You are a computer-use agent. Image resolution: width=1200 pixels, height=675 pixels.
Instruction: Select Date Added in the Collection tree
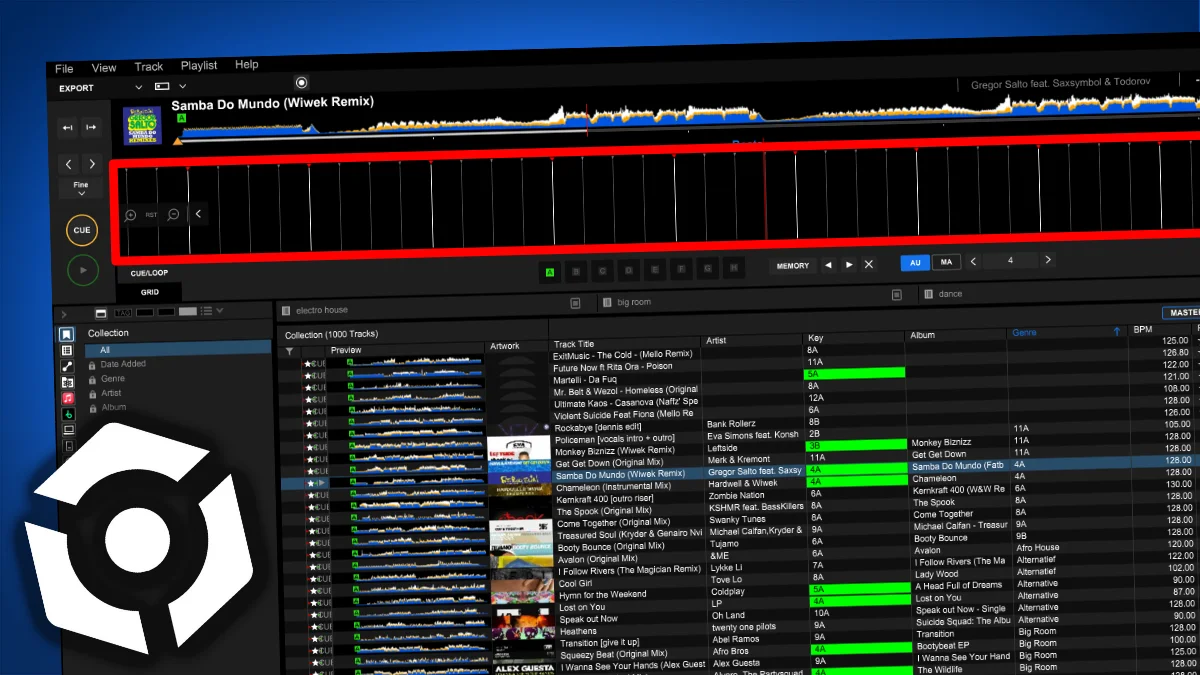pos(123,365)
